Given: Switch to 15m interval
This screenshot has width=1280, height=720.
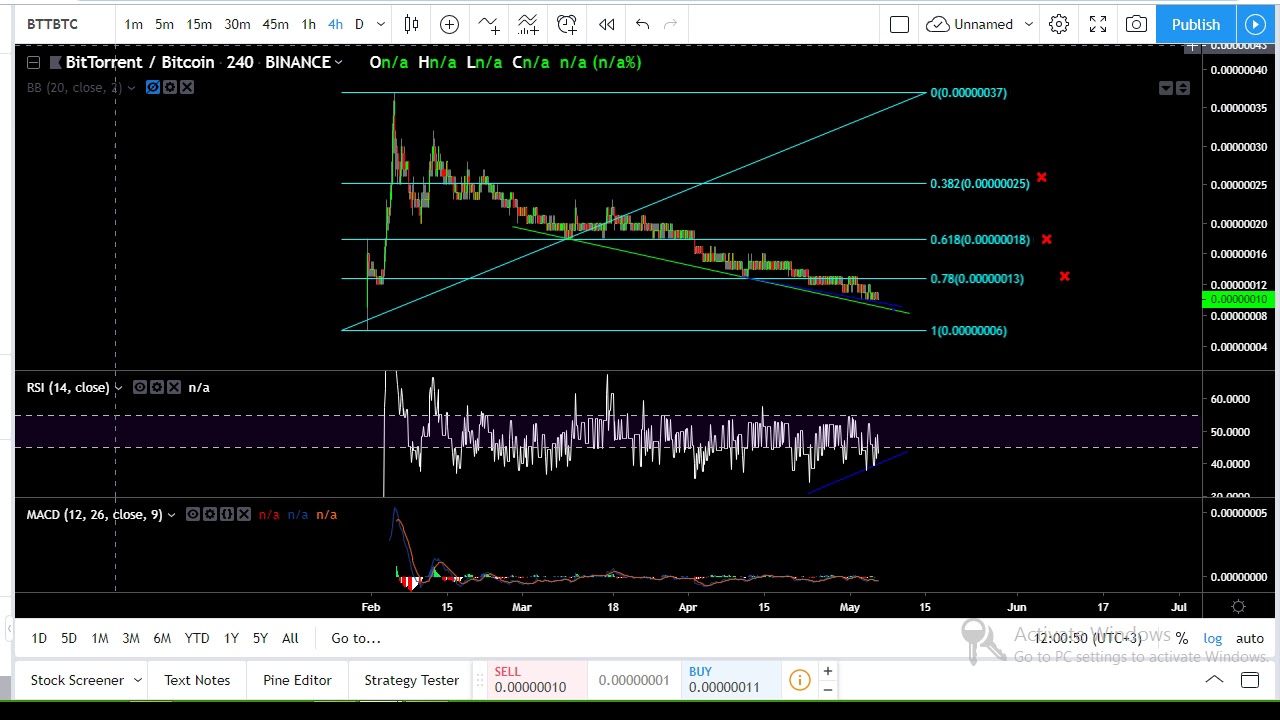Looking at the screenshot, I should [x=199, y=24].
